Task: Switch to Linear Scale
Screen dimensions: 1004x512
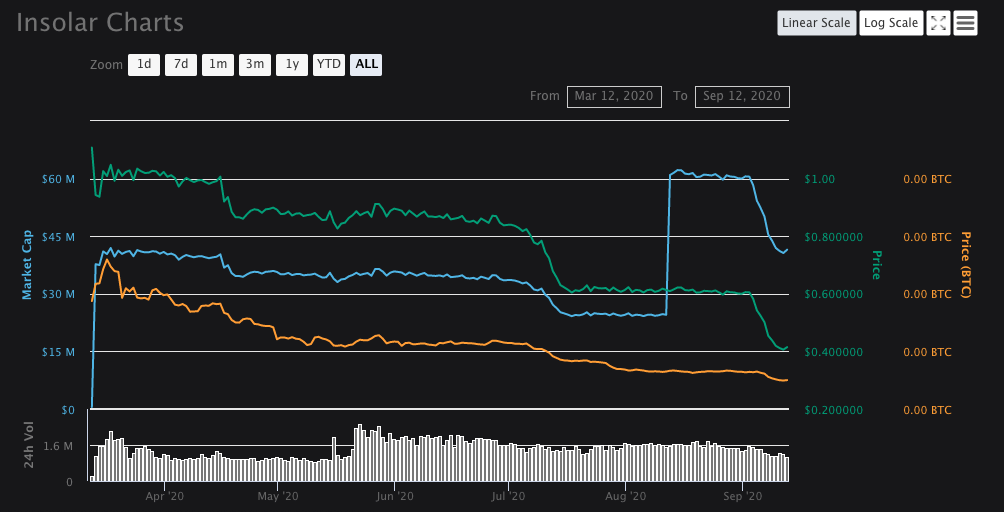Action: pos(816,23)
